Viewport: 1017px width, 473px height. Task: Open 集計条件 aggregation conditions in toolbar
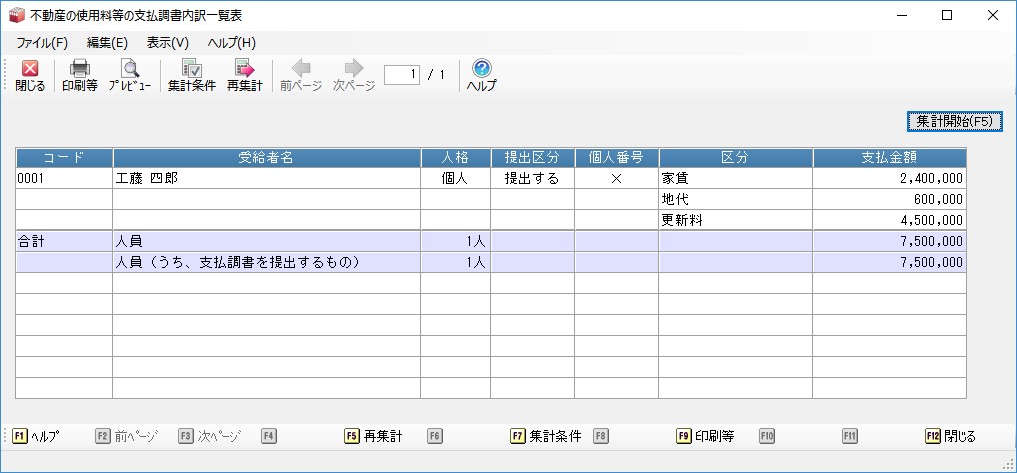pyautogui.click(x=191, y=69)
